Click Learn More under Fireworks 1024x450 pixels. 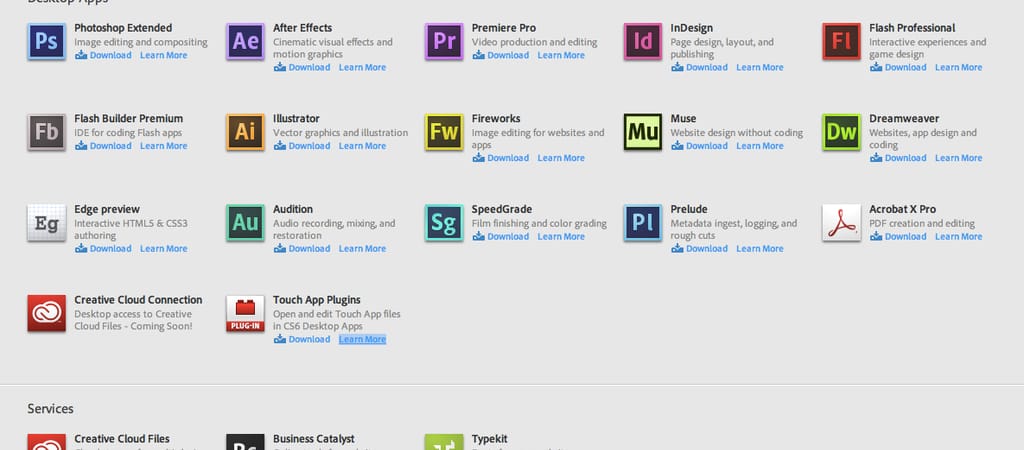pyautogui.click(x=561, y=158)
